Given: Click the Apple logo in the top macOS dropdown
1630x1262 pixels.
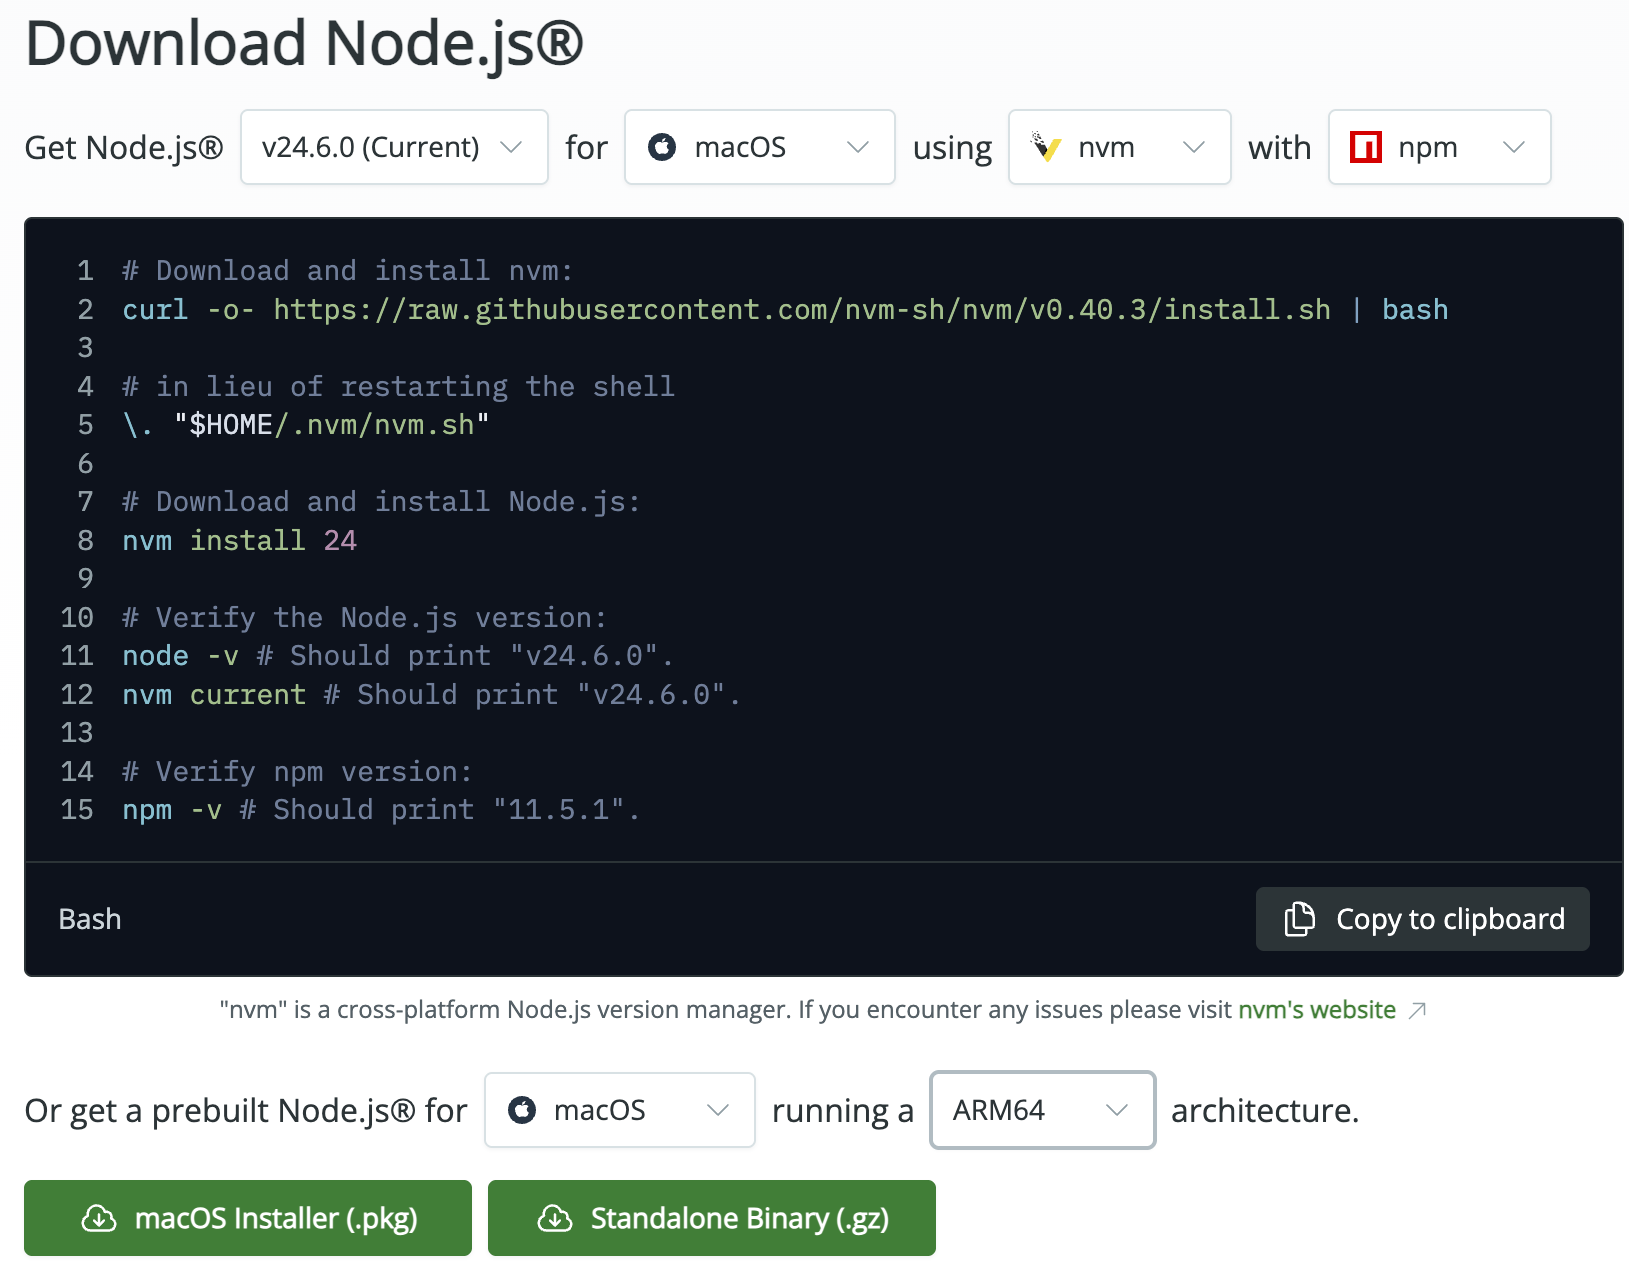Looking at the screenshot, I should (662, 147).
